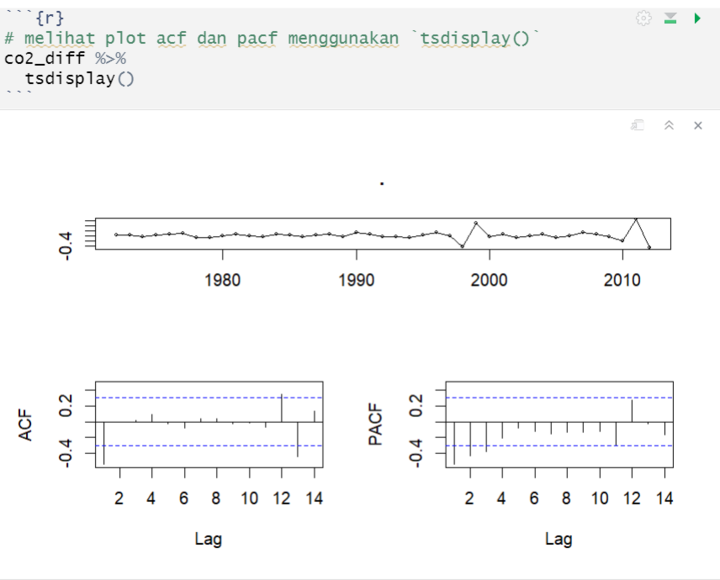Run all chunks above this one
This screenshot has height=580, width=720.
(670, 18)
